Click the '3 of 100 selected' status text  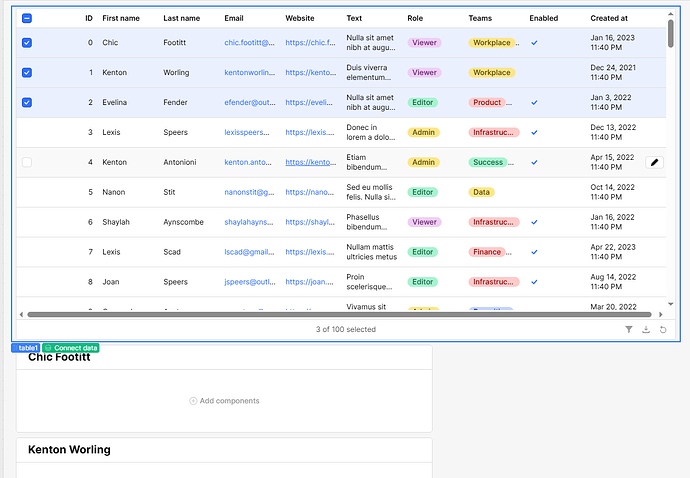click(346, 329)
